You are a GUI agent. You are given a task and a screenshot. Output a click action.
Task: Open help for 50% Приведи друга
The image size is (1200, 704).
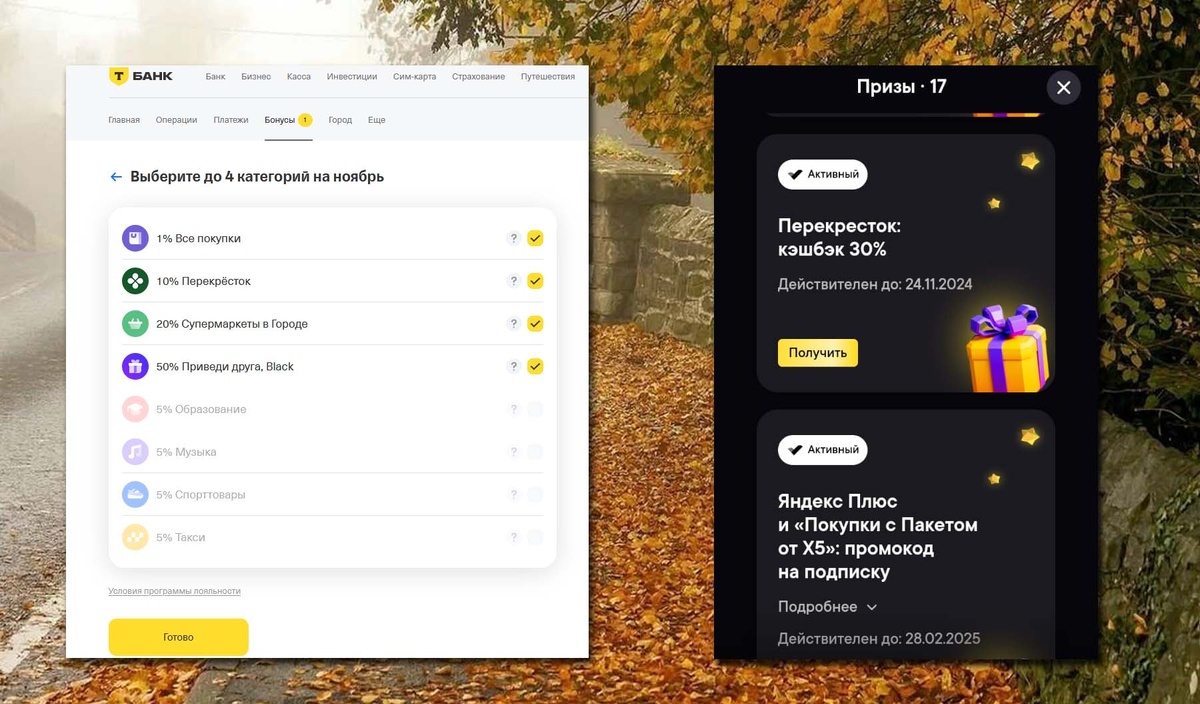[x=513, y=366]
